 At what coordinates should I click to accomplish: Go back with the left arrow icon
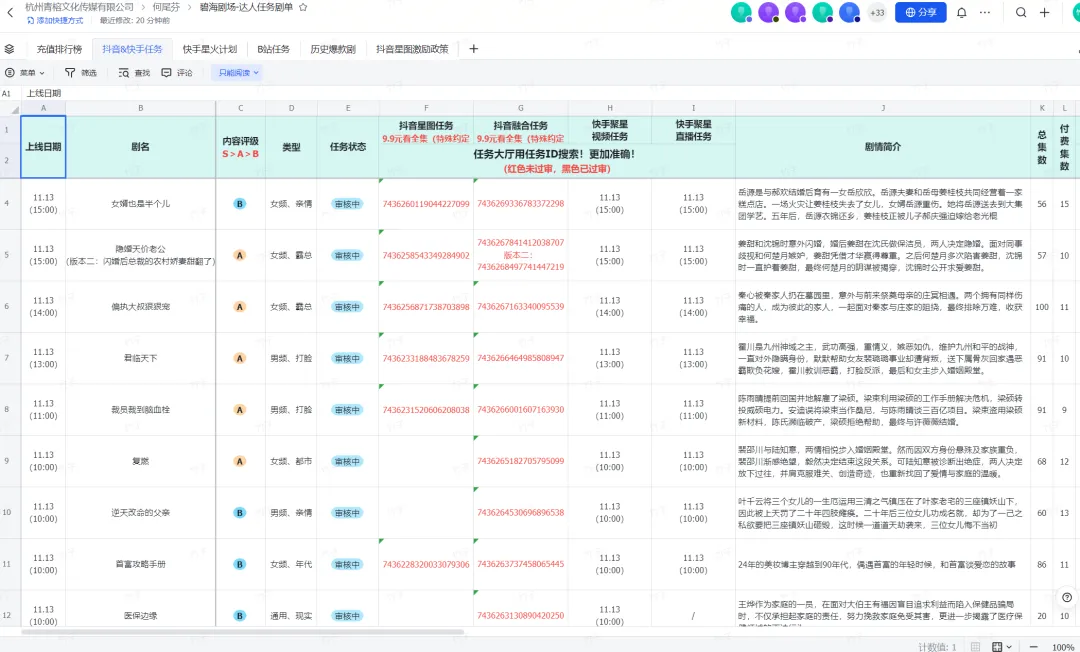point(10,12)
